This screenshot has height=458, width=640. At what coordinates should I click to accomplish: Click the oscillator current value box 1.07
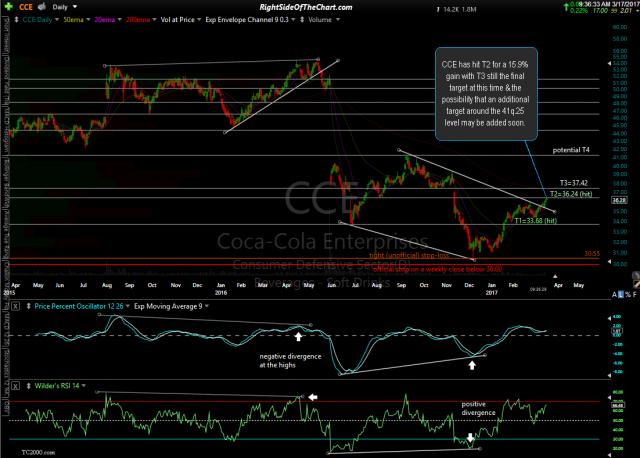click(617, 331)
